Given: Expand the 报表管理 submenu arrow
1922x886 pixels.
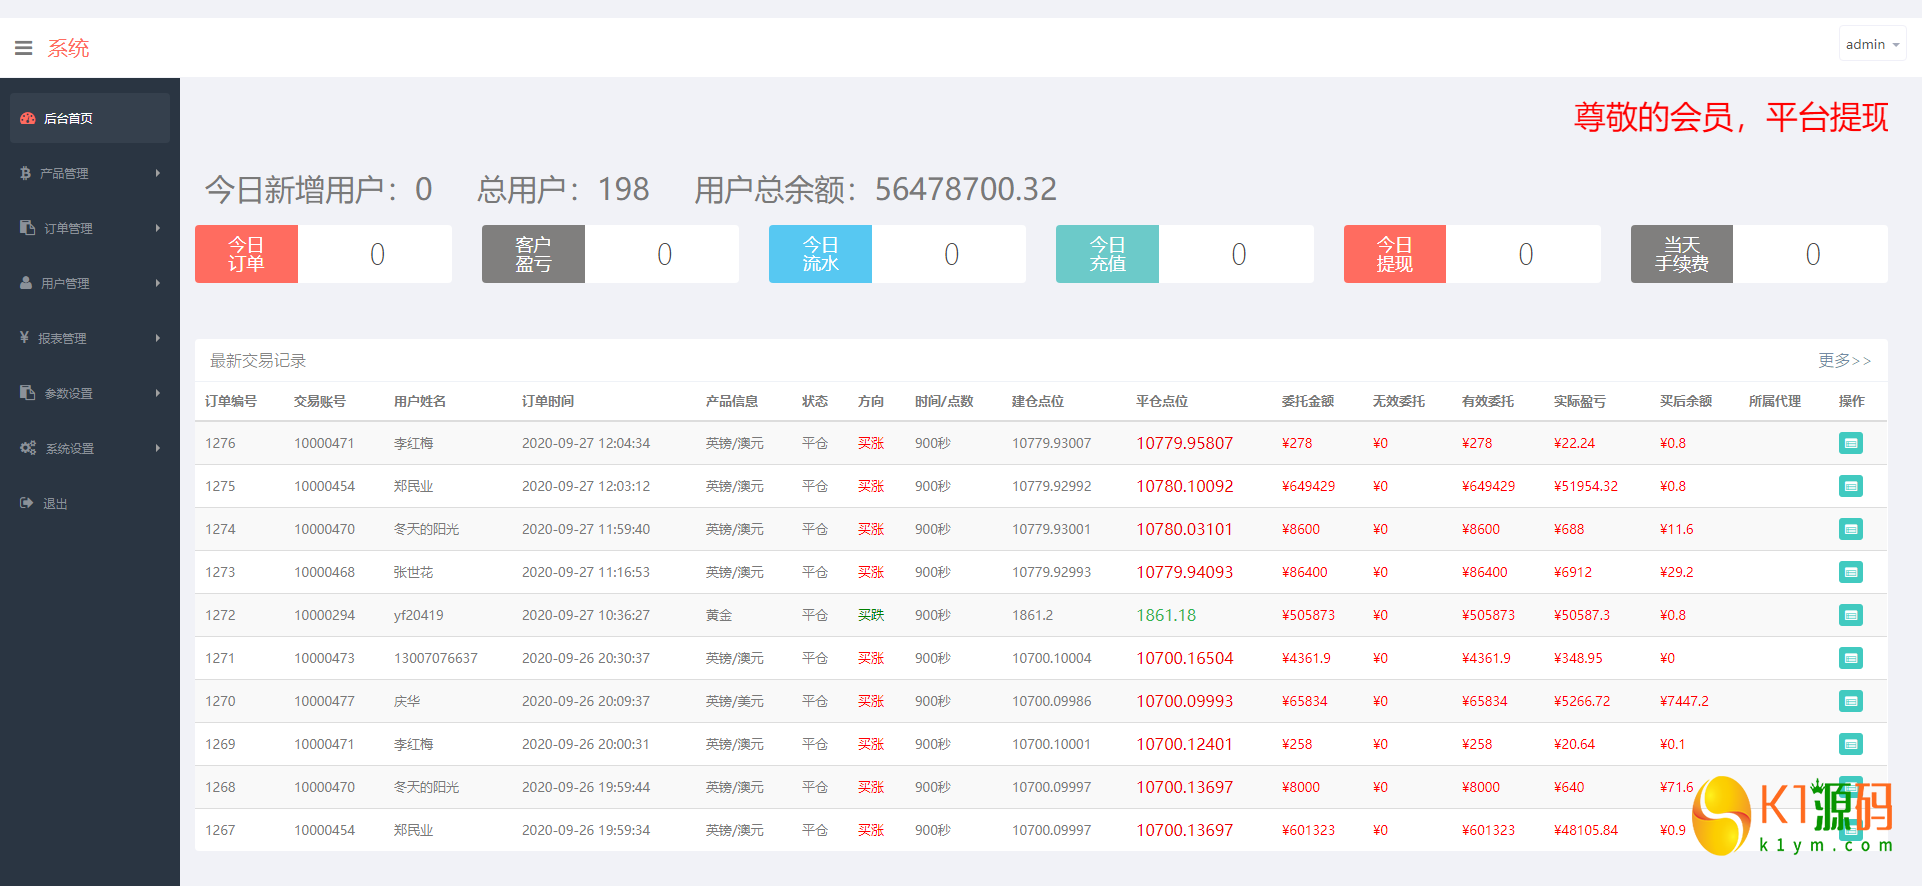Looking at the screenshot, I should click(158, 338).
